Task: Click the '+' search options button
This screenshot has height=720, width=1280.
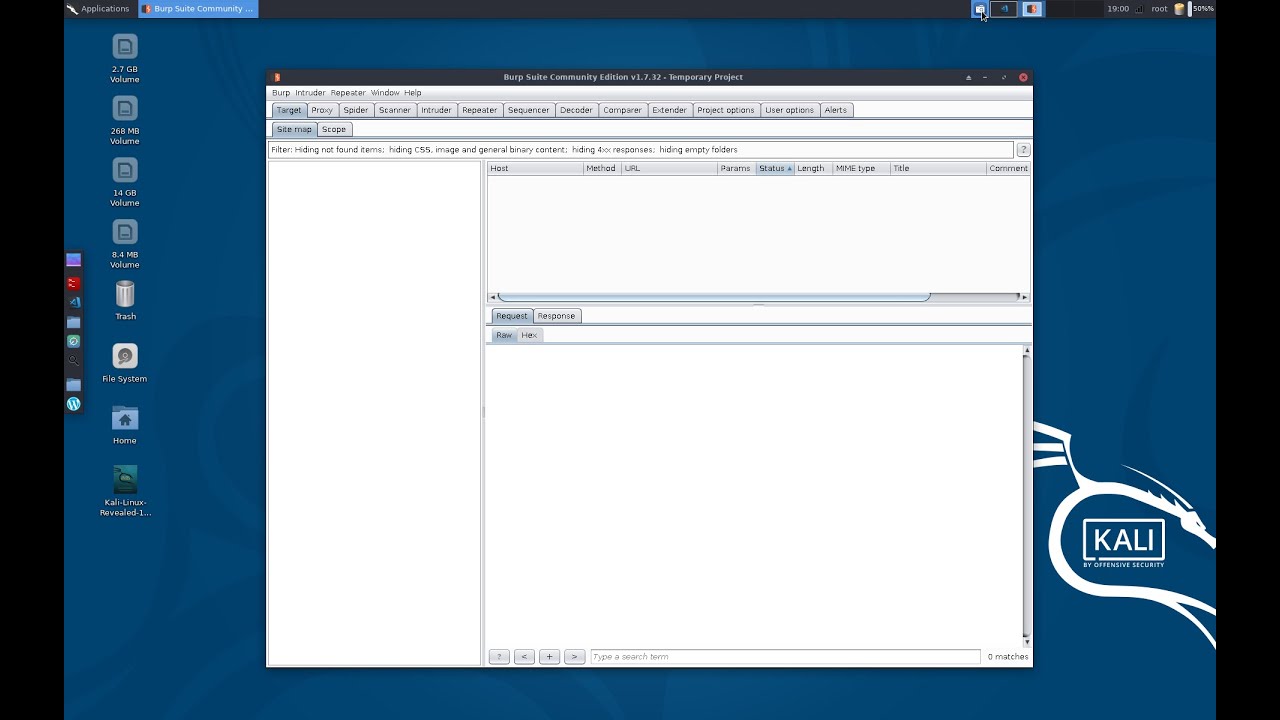Action: [549, 657]
